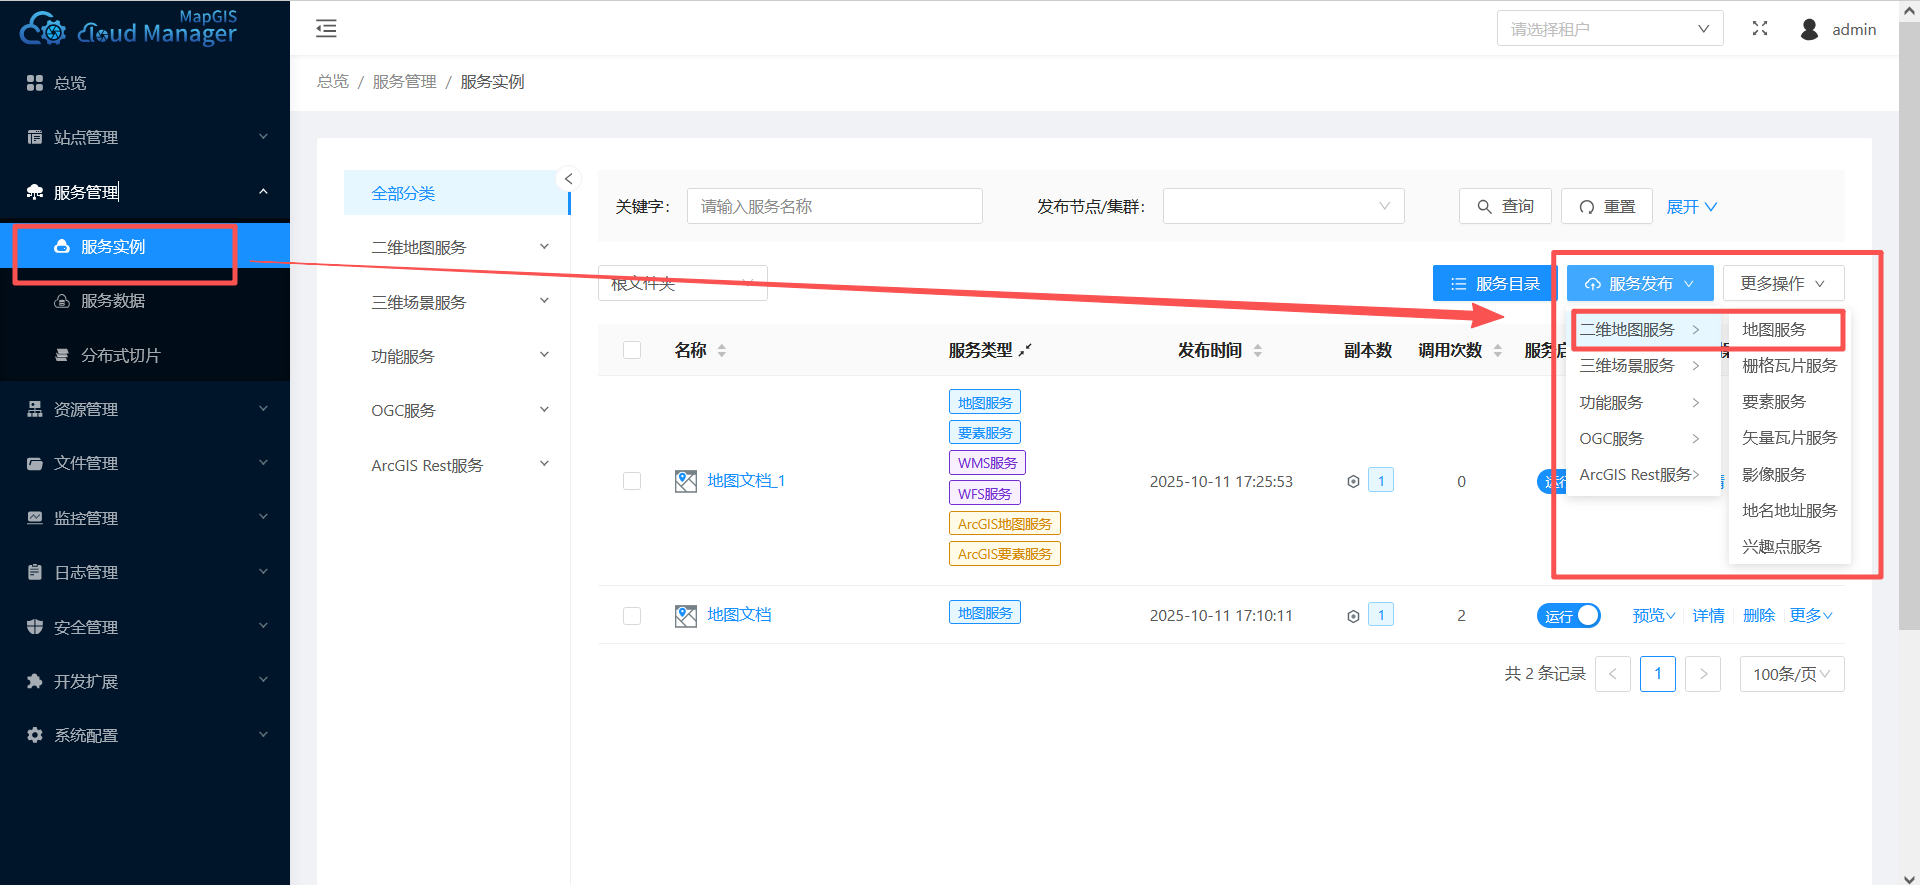
Task: Open 发布节点/集群 dropdown
Action: coord(1283,206)
